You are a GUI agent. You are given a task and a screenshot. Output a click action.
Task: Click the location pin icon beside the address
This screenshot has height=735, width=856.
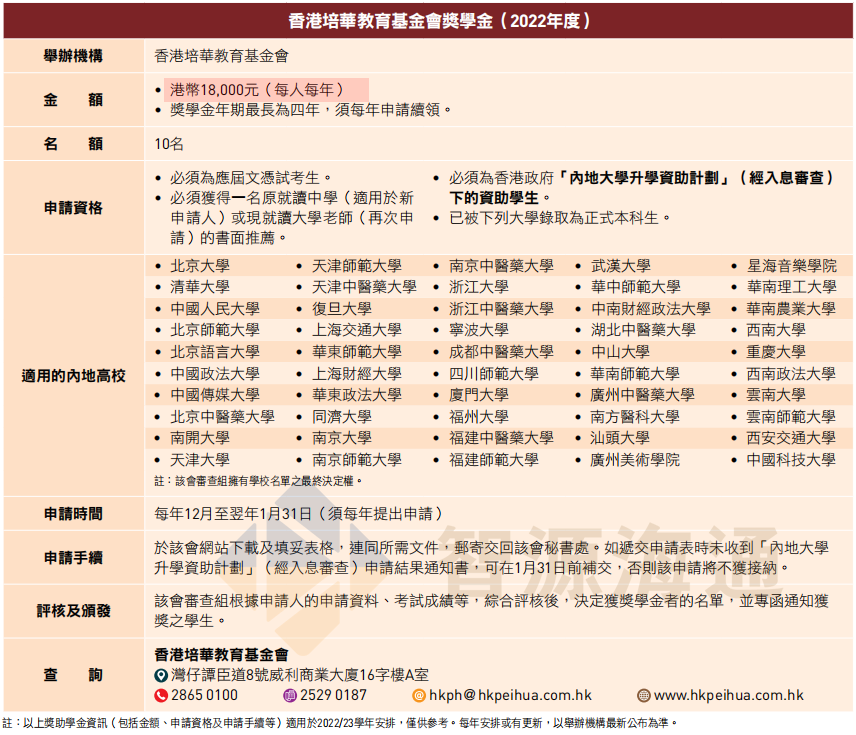160,675
